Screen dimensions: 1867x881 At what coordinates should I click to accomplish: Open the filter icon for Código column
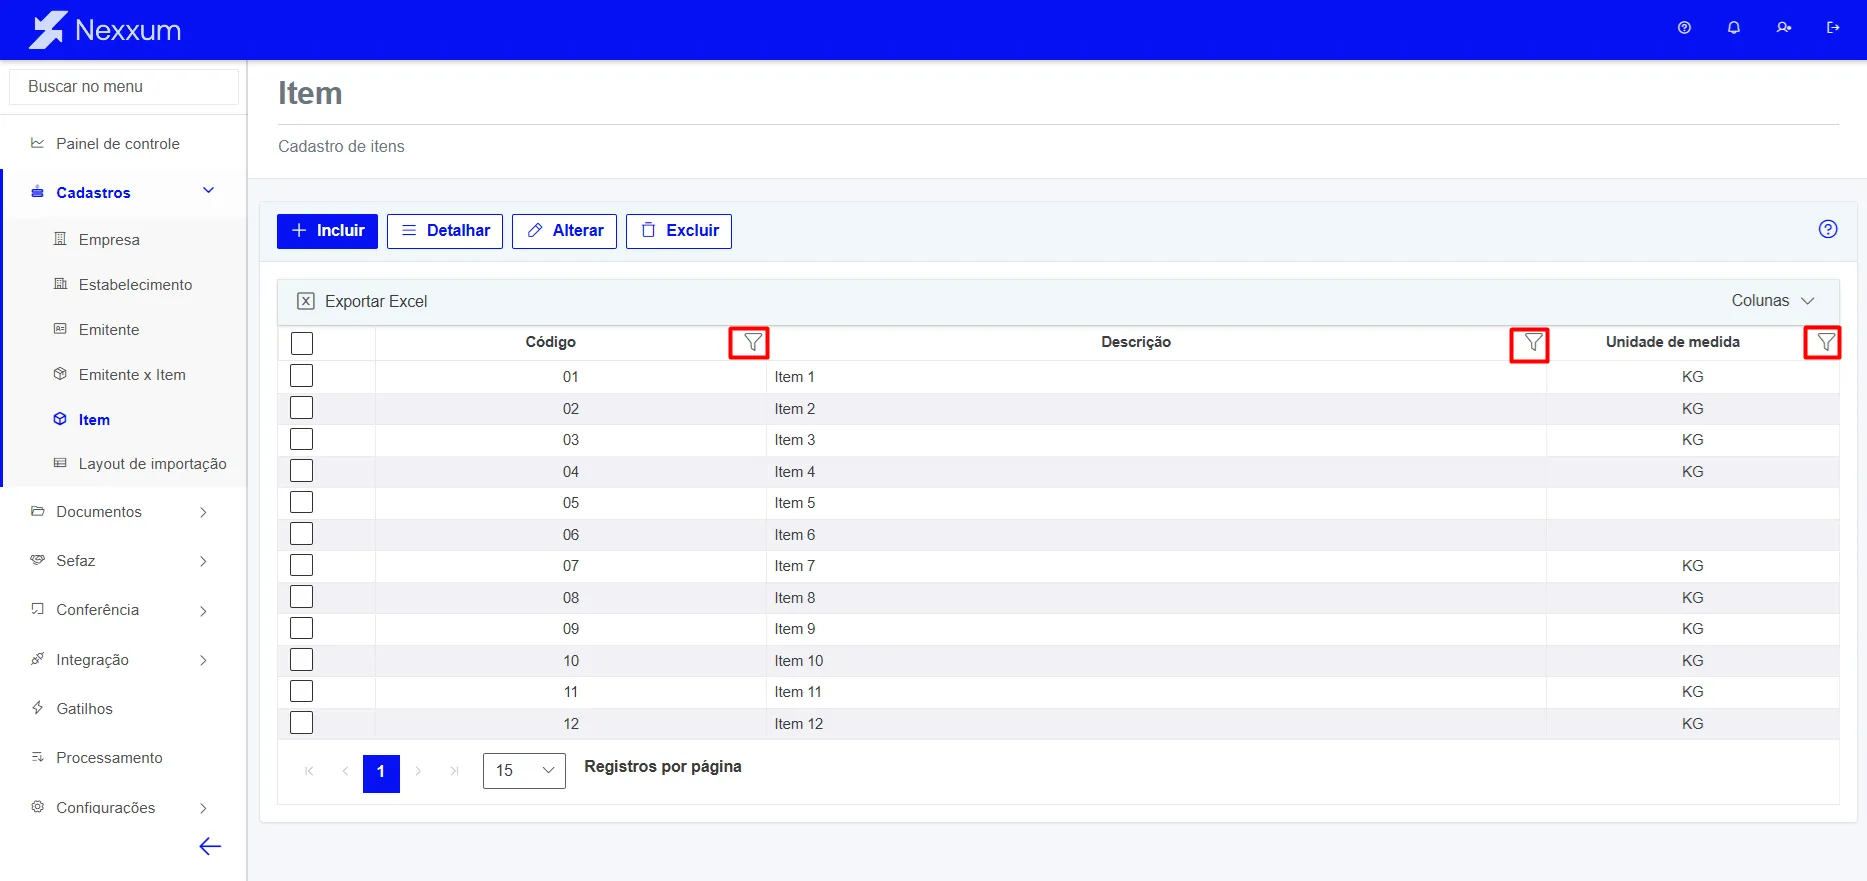tap(752, 343)
